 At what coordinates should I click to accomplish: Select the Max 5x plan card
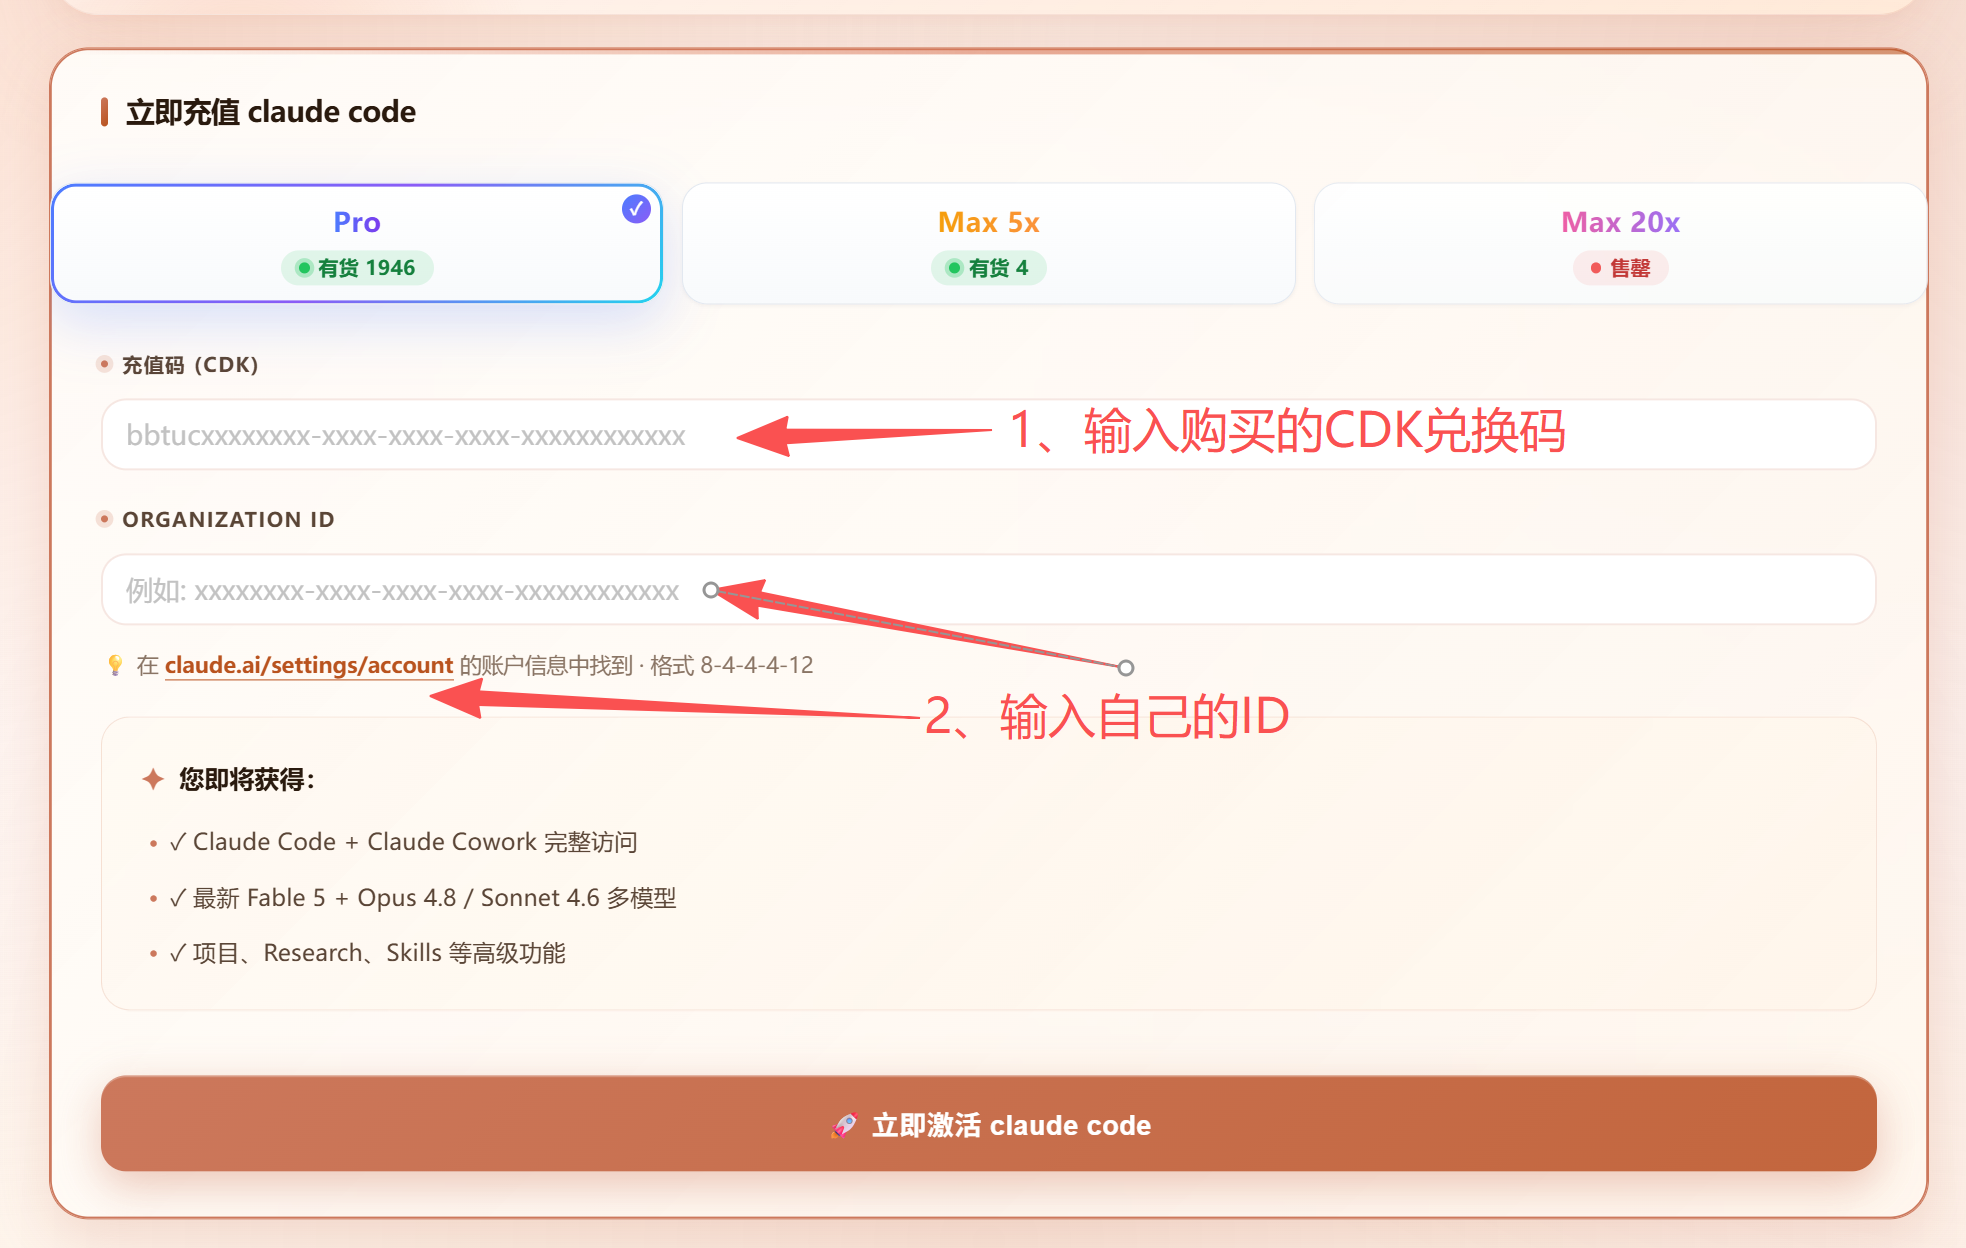coord(989,243)
